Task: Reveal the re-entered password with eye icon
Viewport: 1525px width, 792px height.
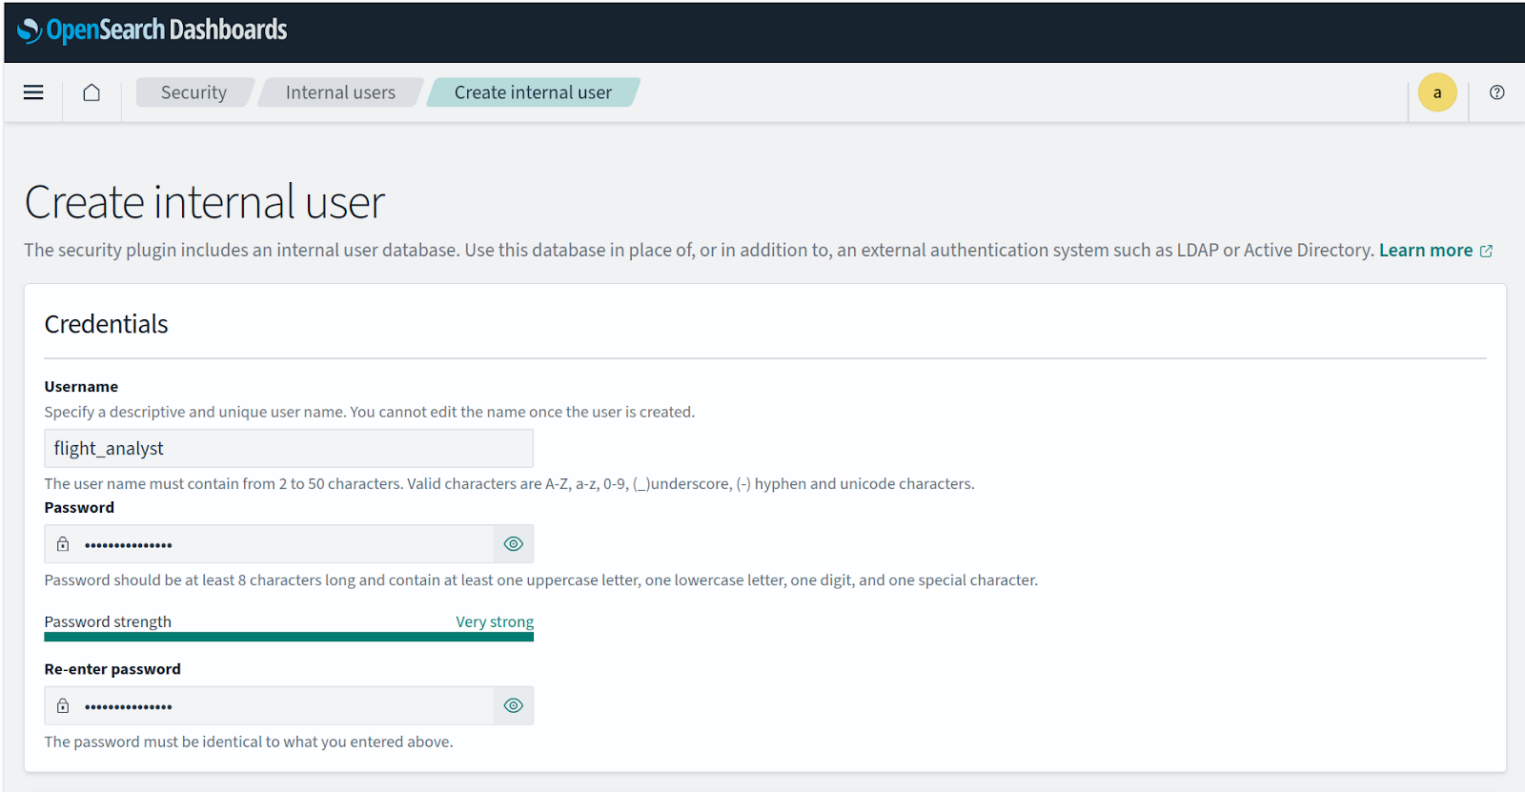Action: click(x=513, y=706)
